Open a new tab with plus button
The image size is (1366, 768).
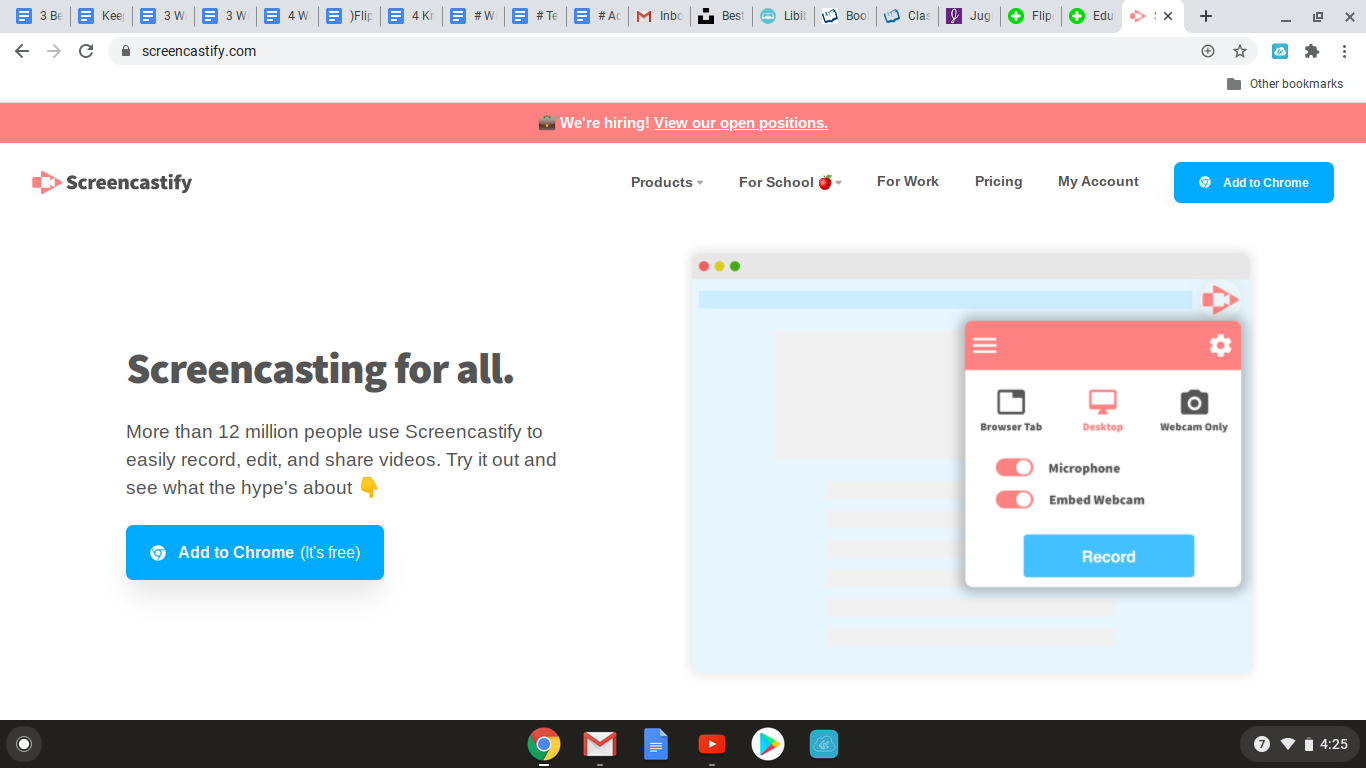[1206, 16]
